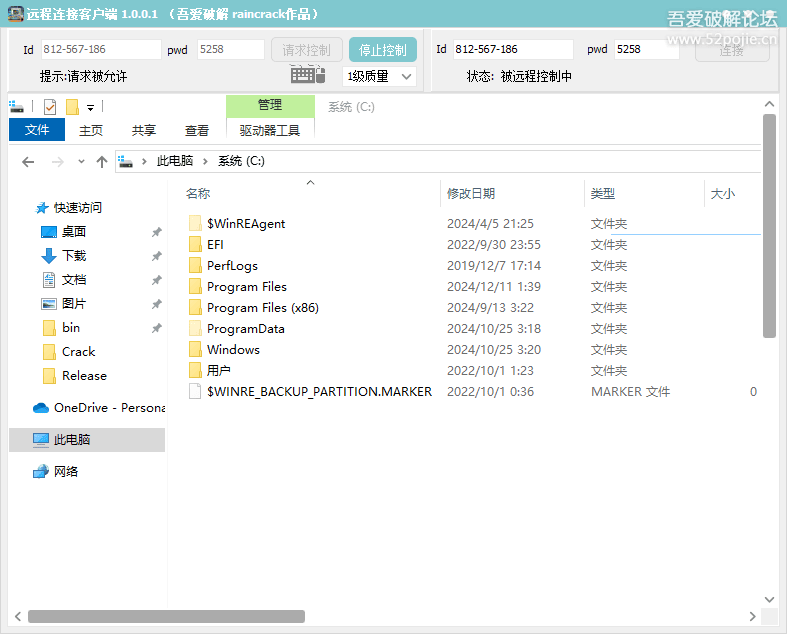The width and height of the screenshot is (787, 634).
Task: Open the 共享 ribbon tab
Action: click(144, 131)
